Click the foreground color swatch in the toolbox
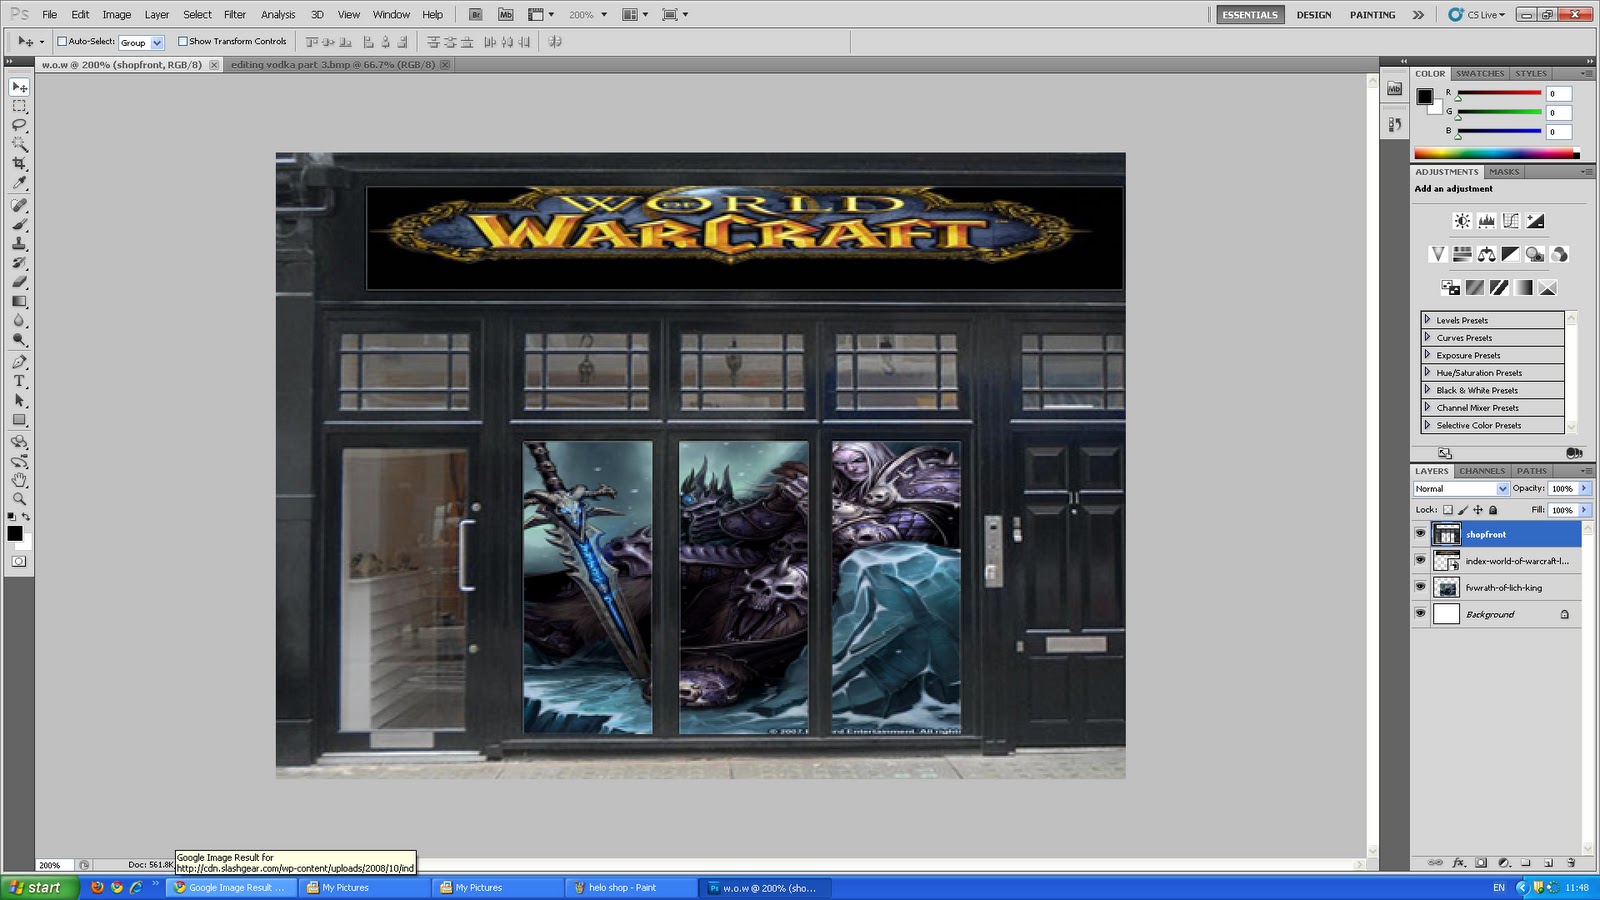The height and width of the screenshot is (900, 1600). click(x=15, y=533)
